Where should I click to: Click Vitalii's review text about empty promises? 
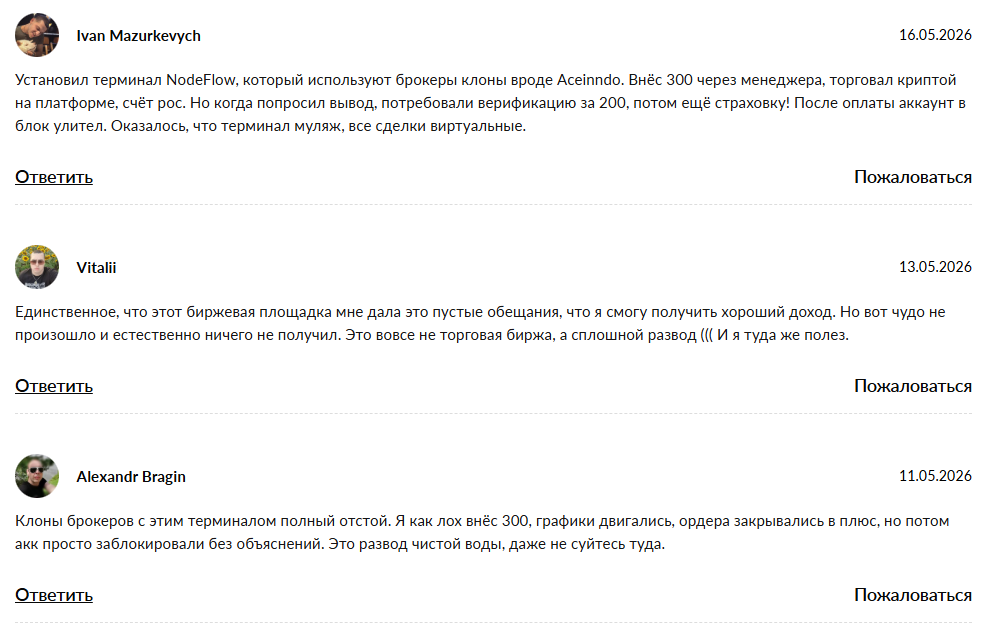(x=480, y=324)
